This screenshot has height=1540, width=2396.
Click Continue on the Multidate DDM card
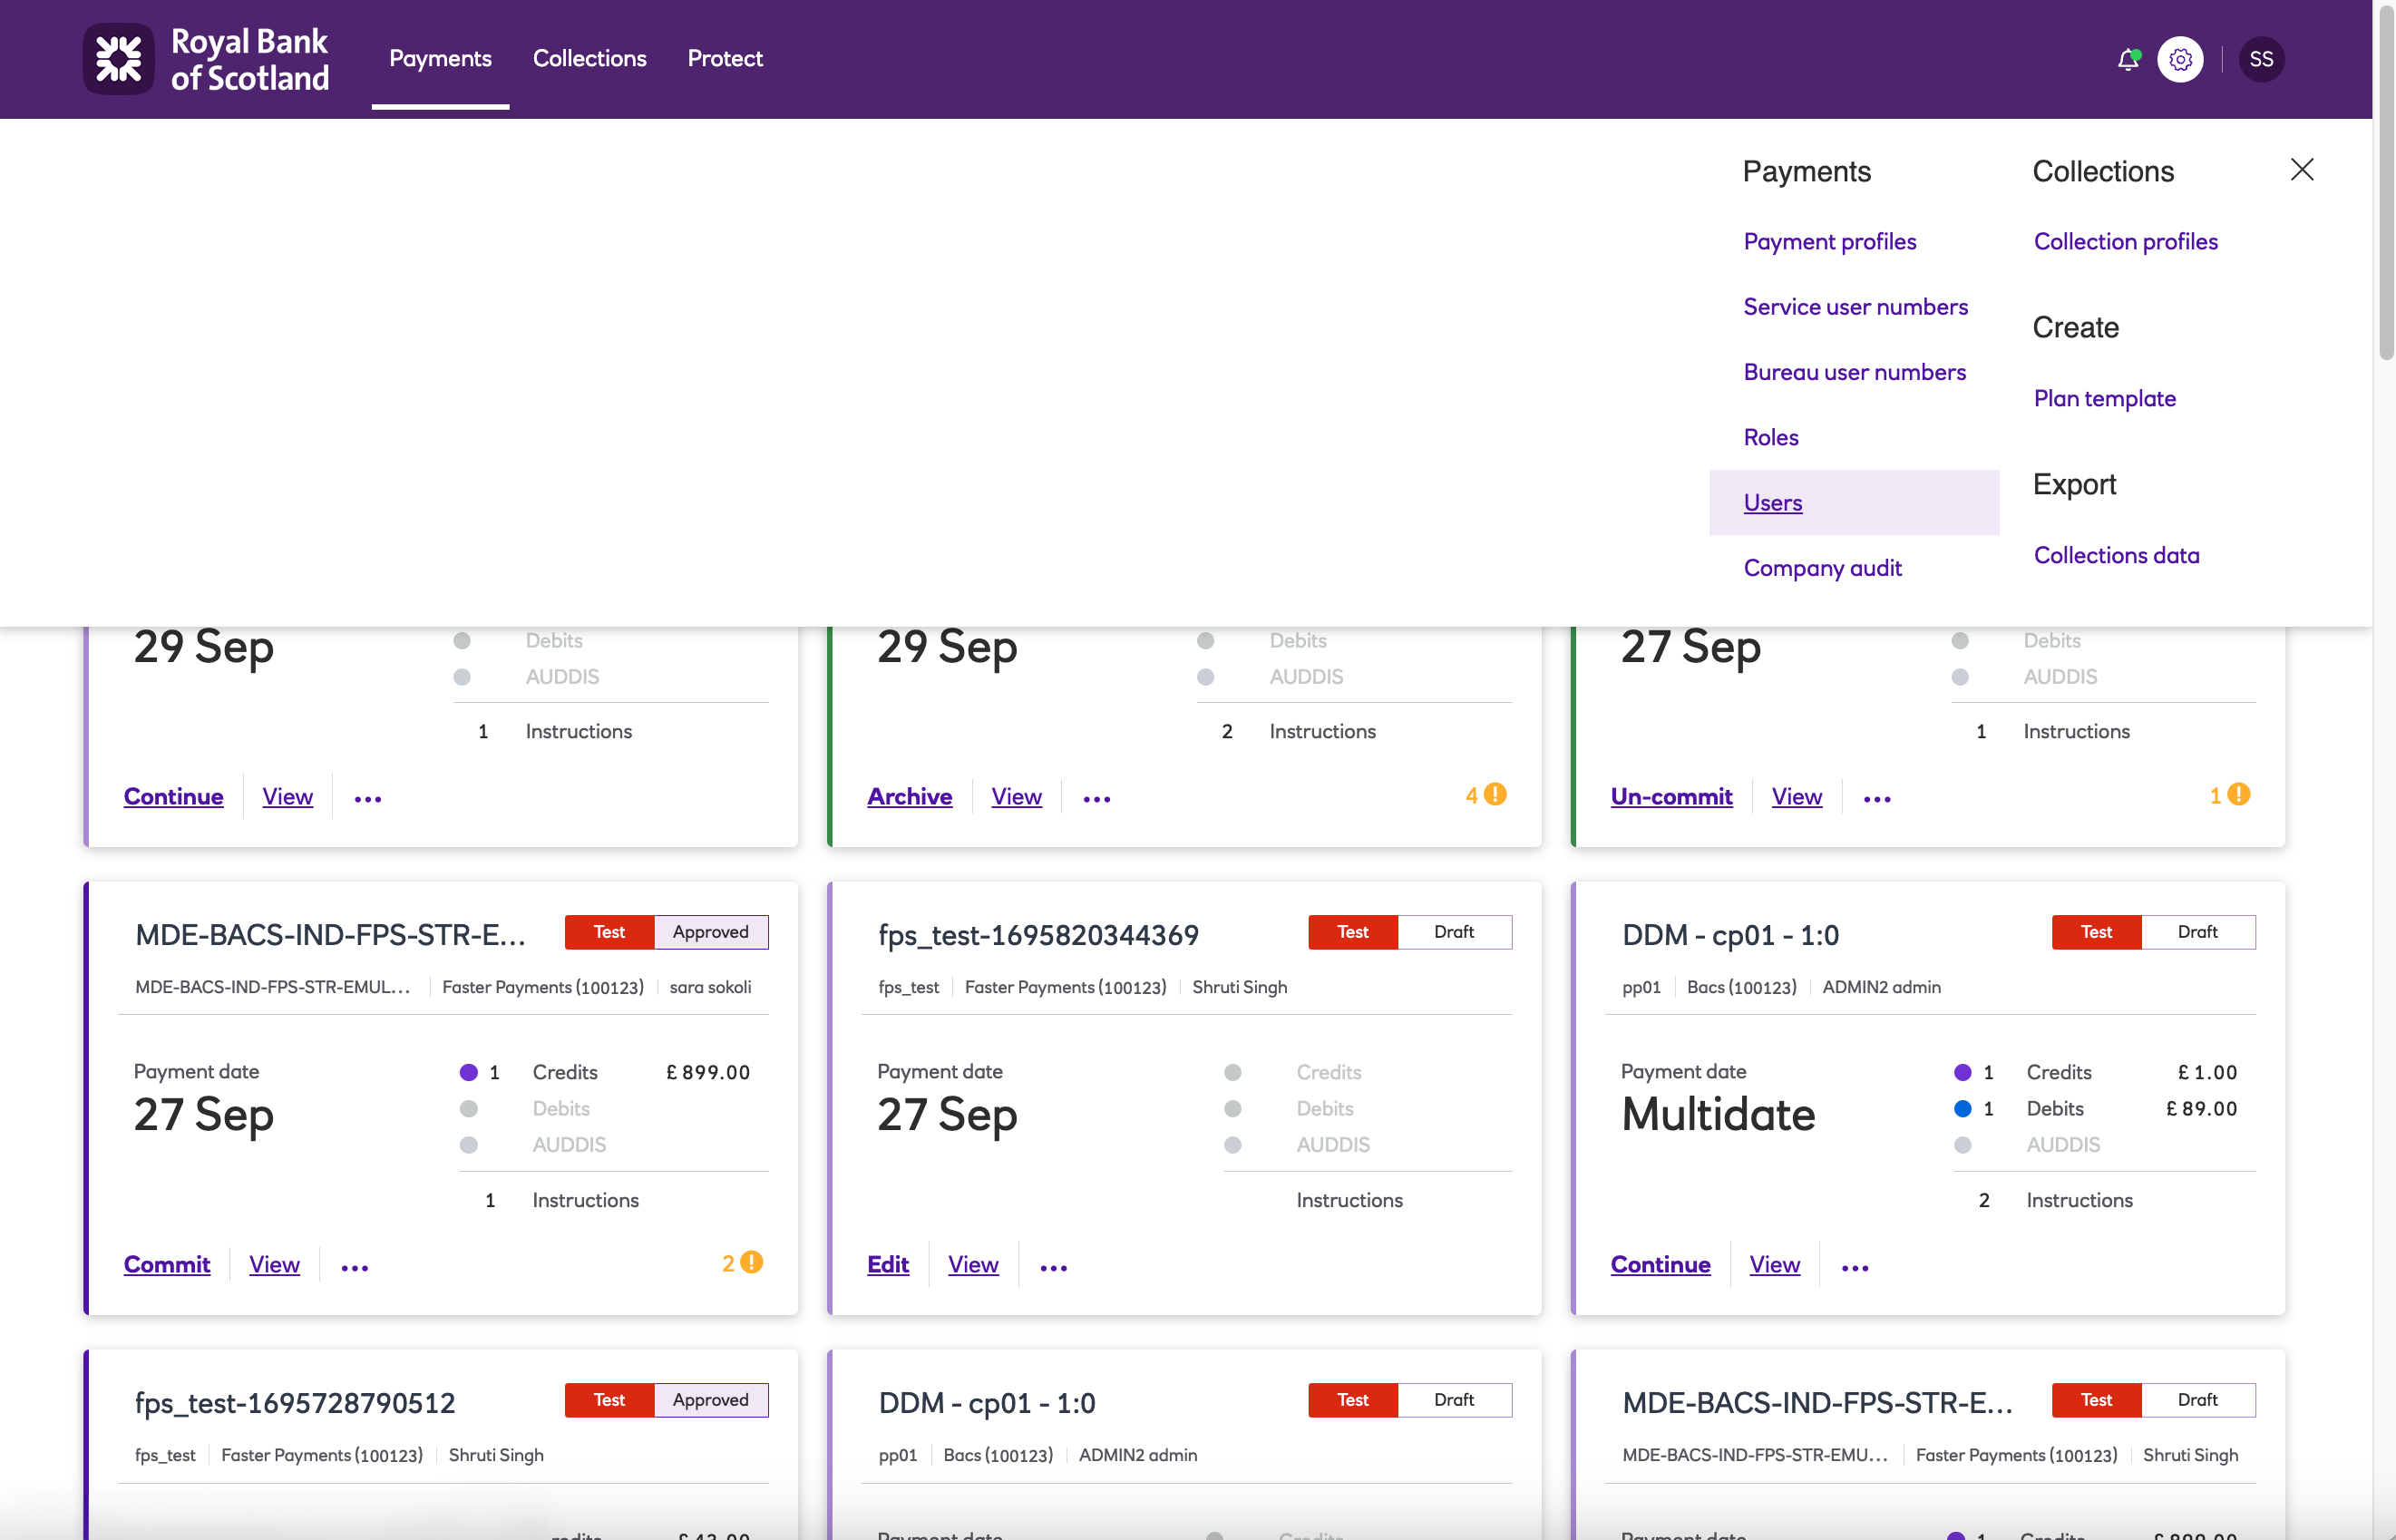1660,1264
